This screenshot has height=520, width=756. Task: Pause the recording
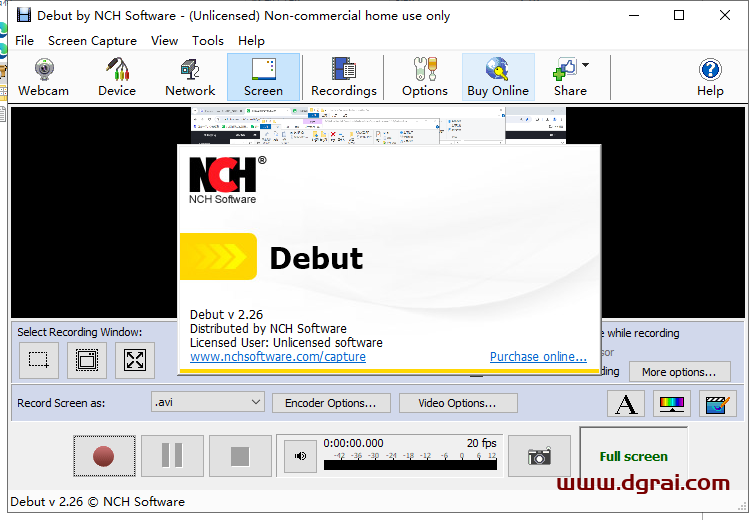172,456
